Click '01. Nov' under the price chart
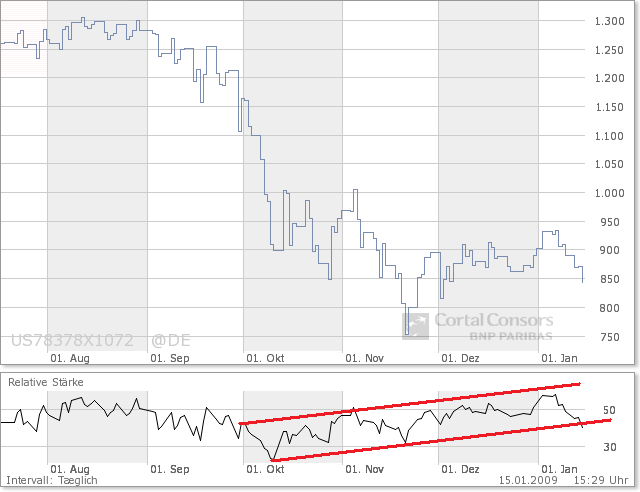The width and height of the screenshot is (640, 492). point(364,358)
